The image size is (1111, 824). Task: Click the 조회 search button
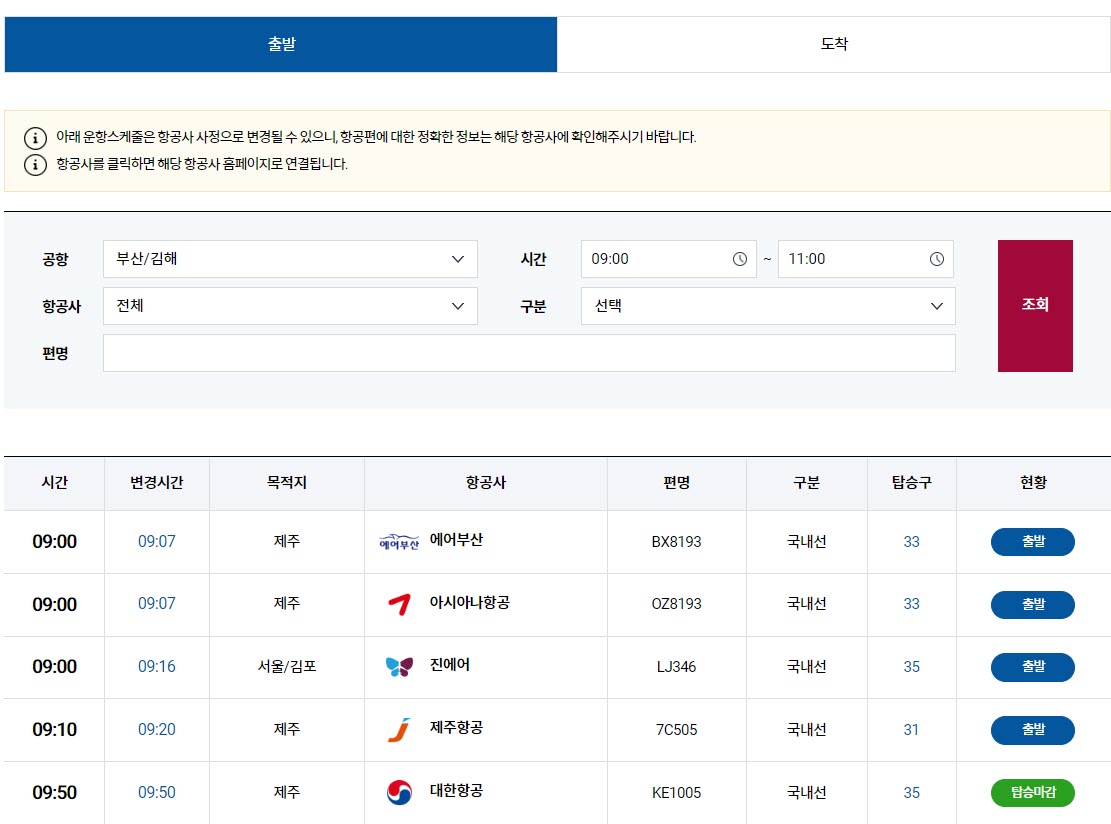pyautogui.click(x=1035, y=305)
